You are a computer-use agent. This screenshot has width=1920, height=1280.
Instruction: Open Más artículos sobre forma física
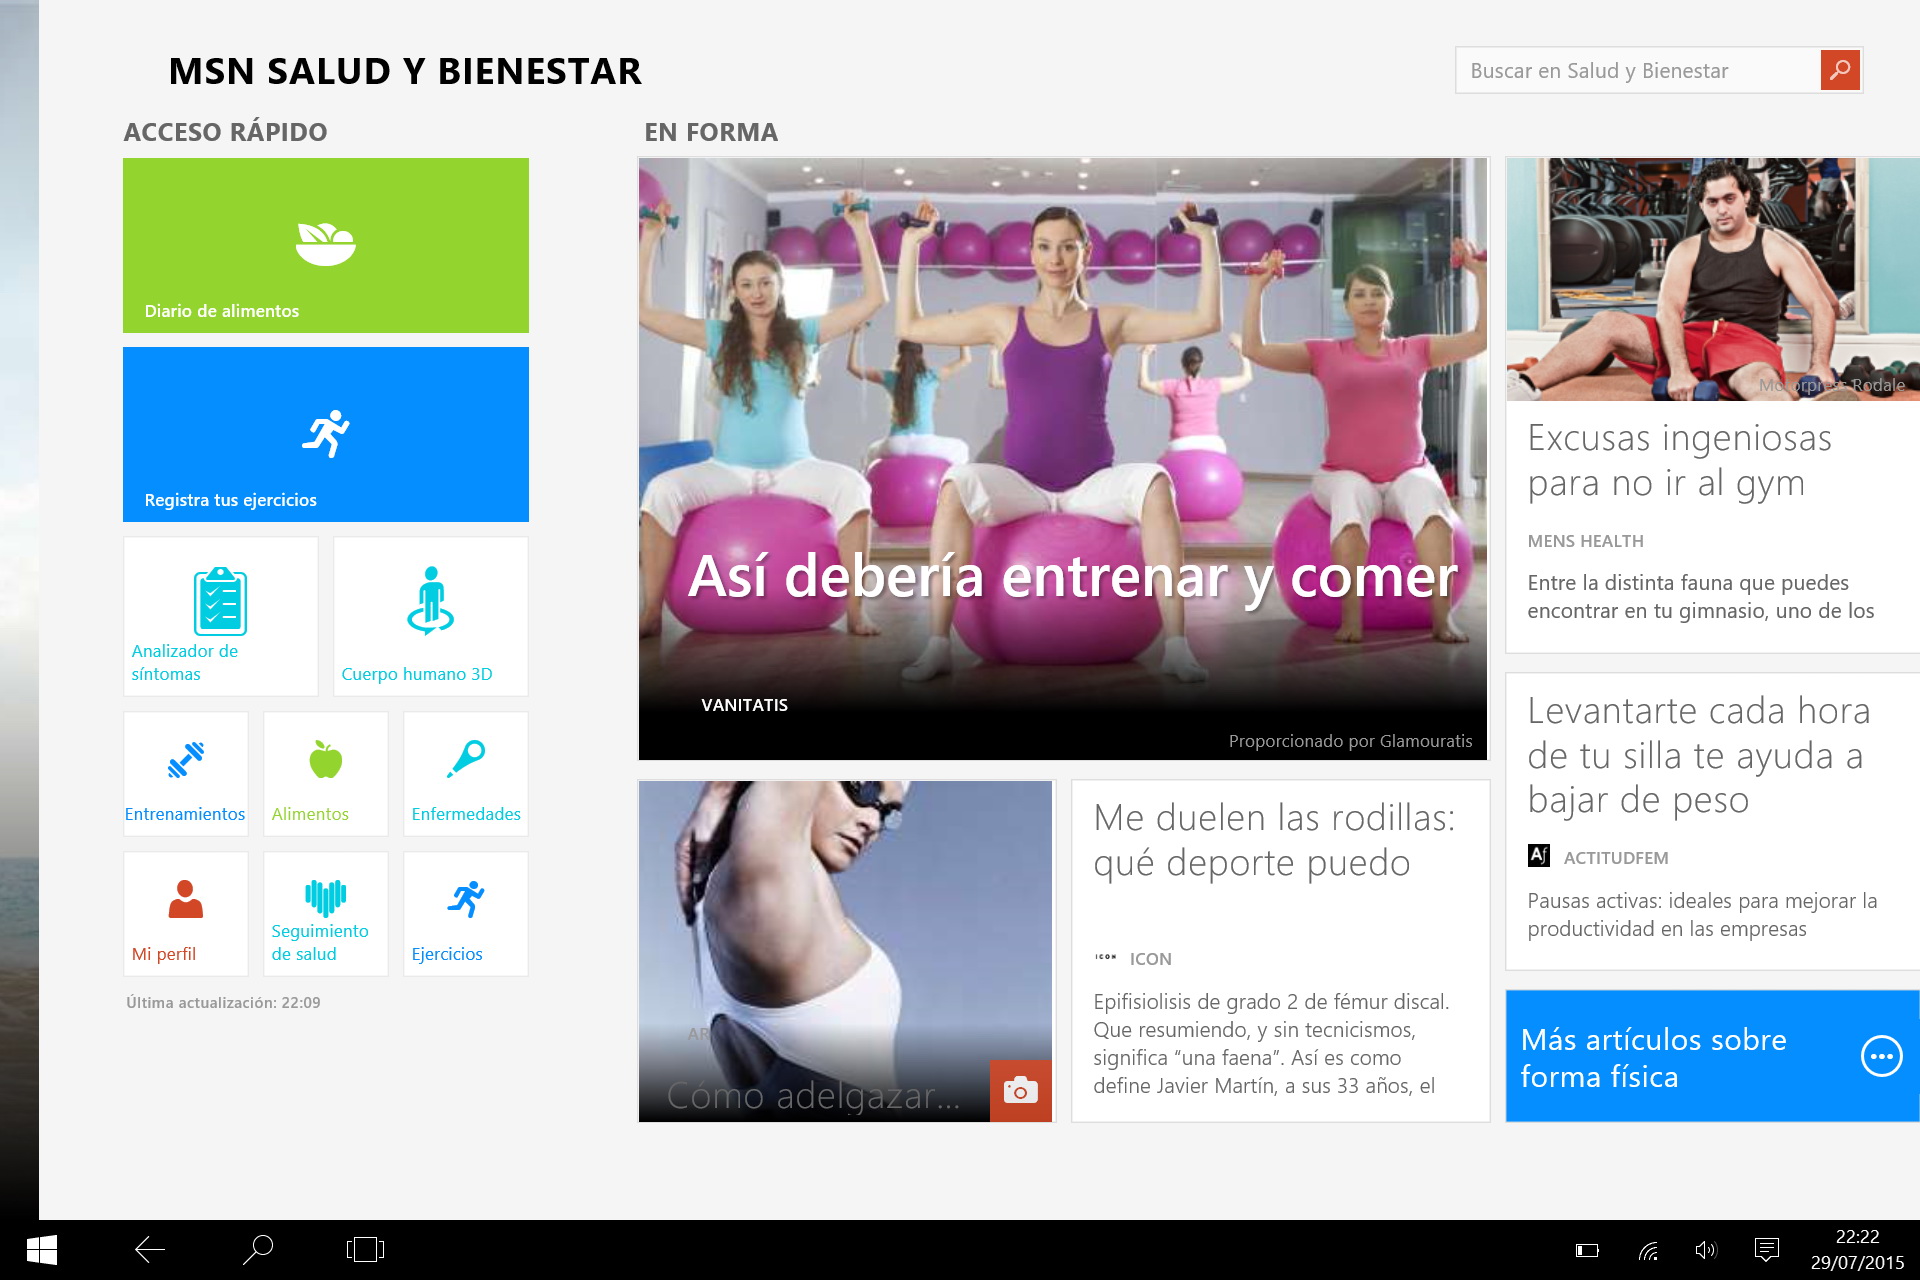coord(1712,1057)
